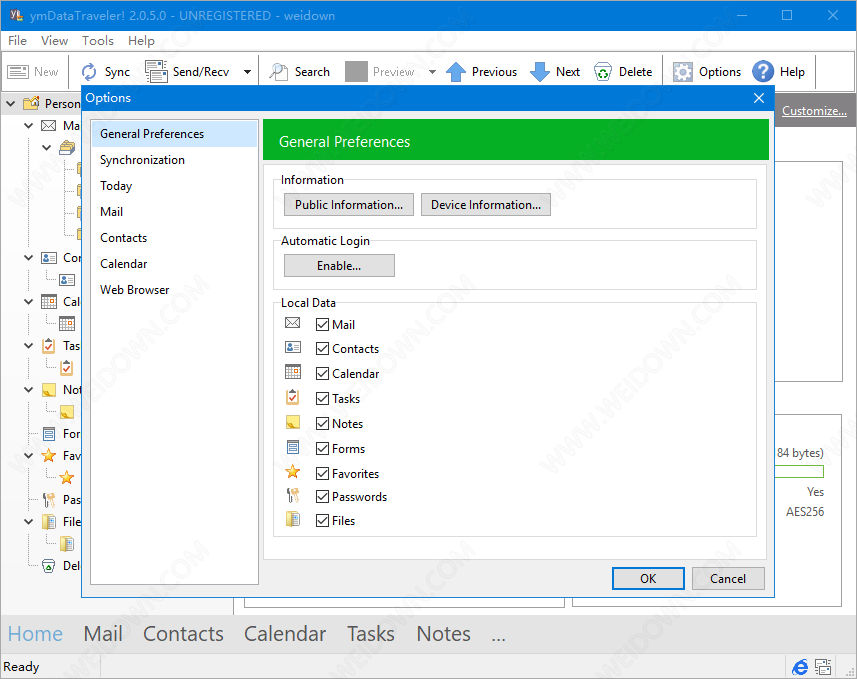Click the storage usage progress bar
Viewport: 857px width, 679px height.
click(x=799, y=471)
